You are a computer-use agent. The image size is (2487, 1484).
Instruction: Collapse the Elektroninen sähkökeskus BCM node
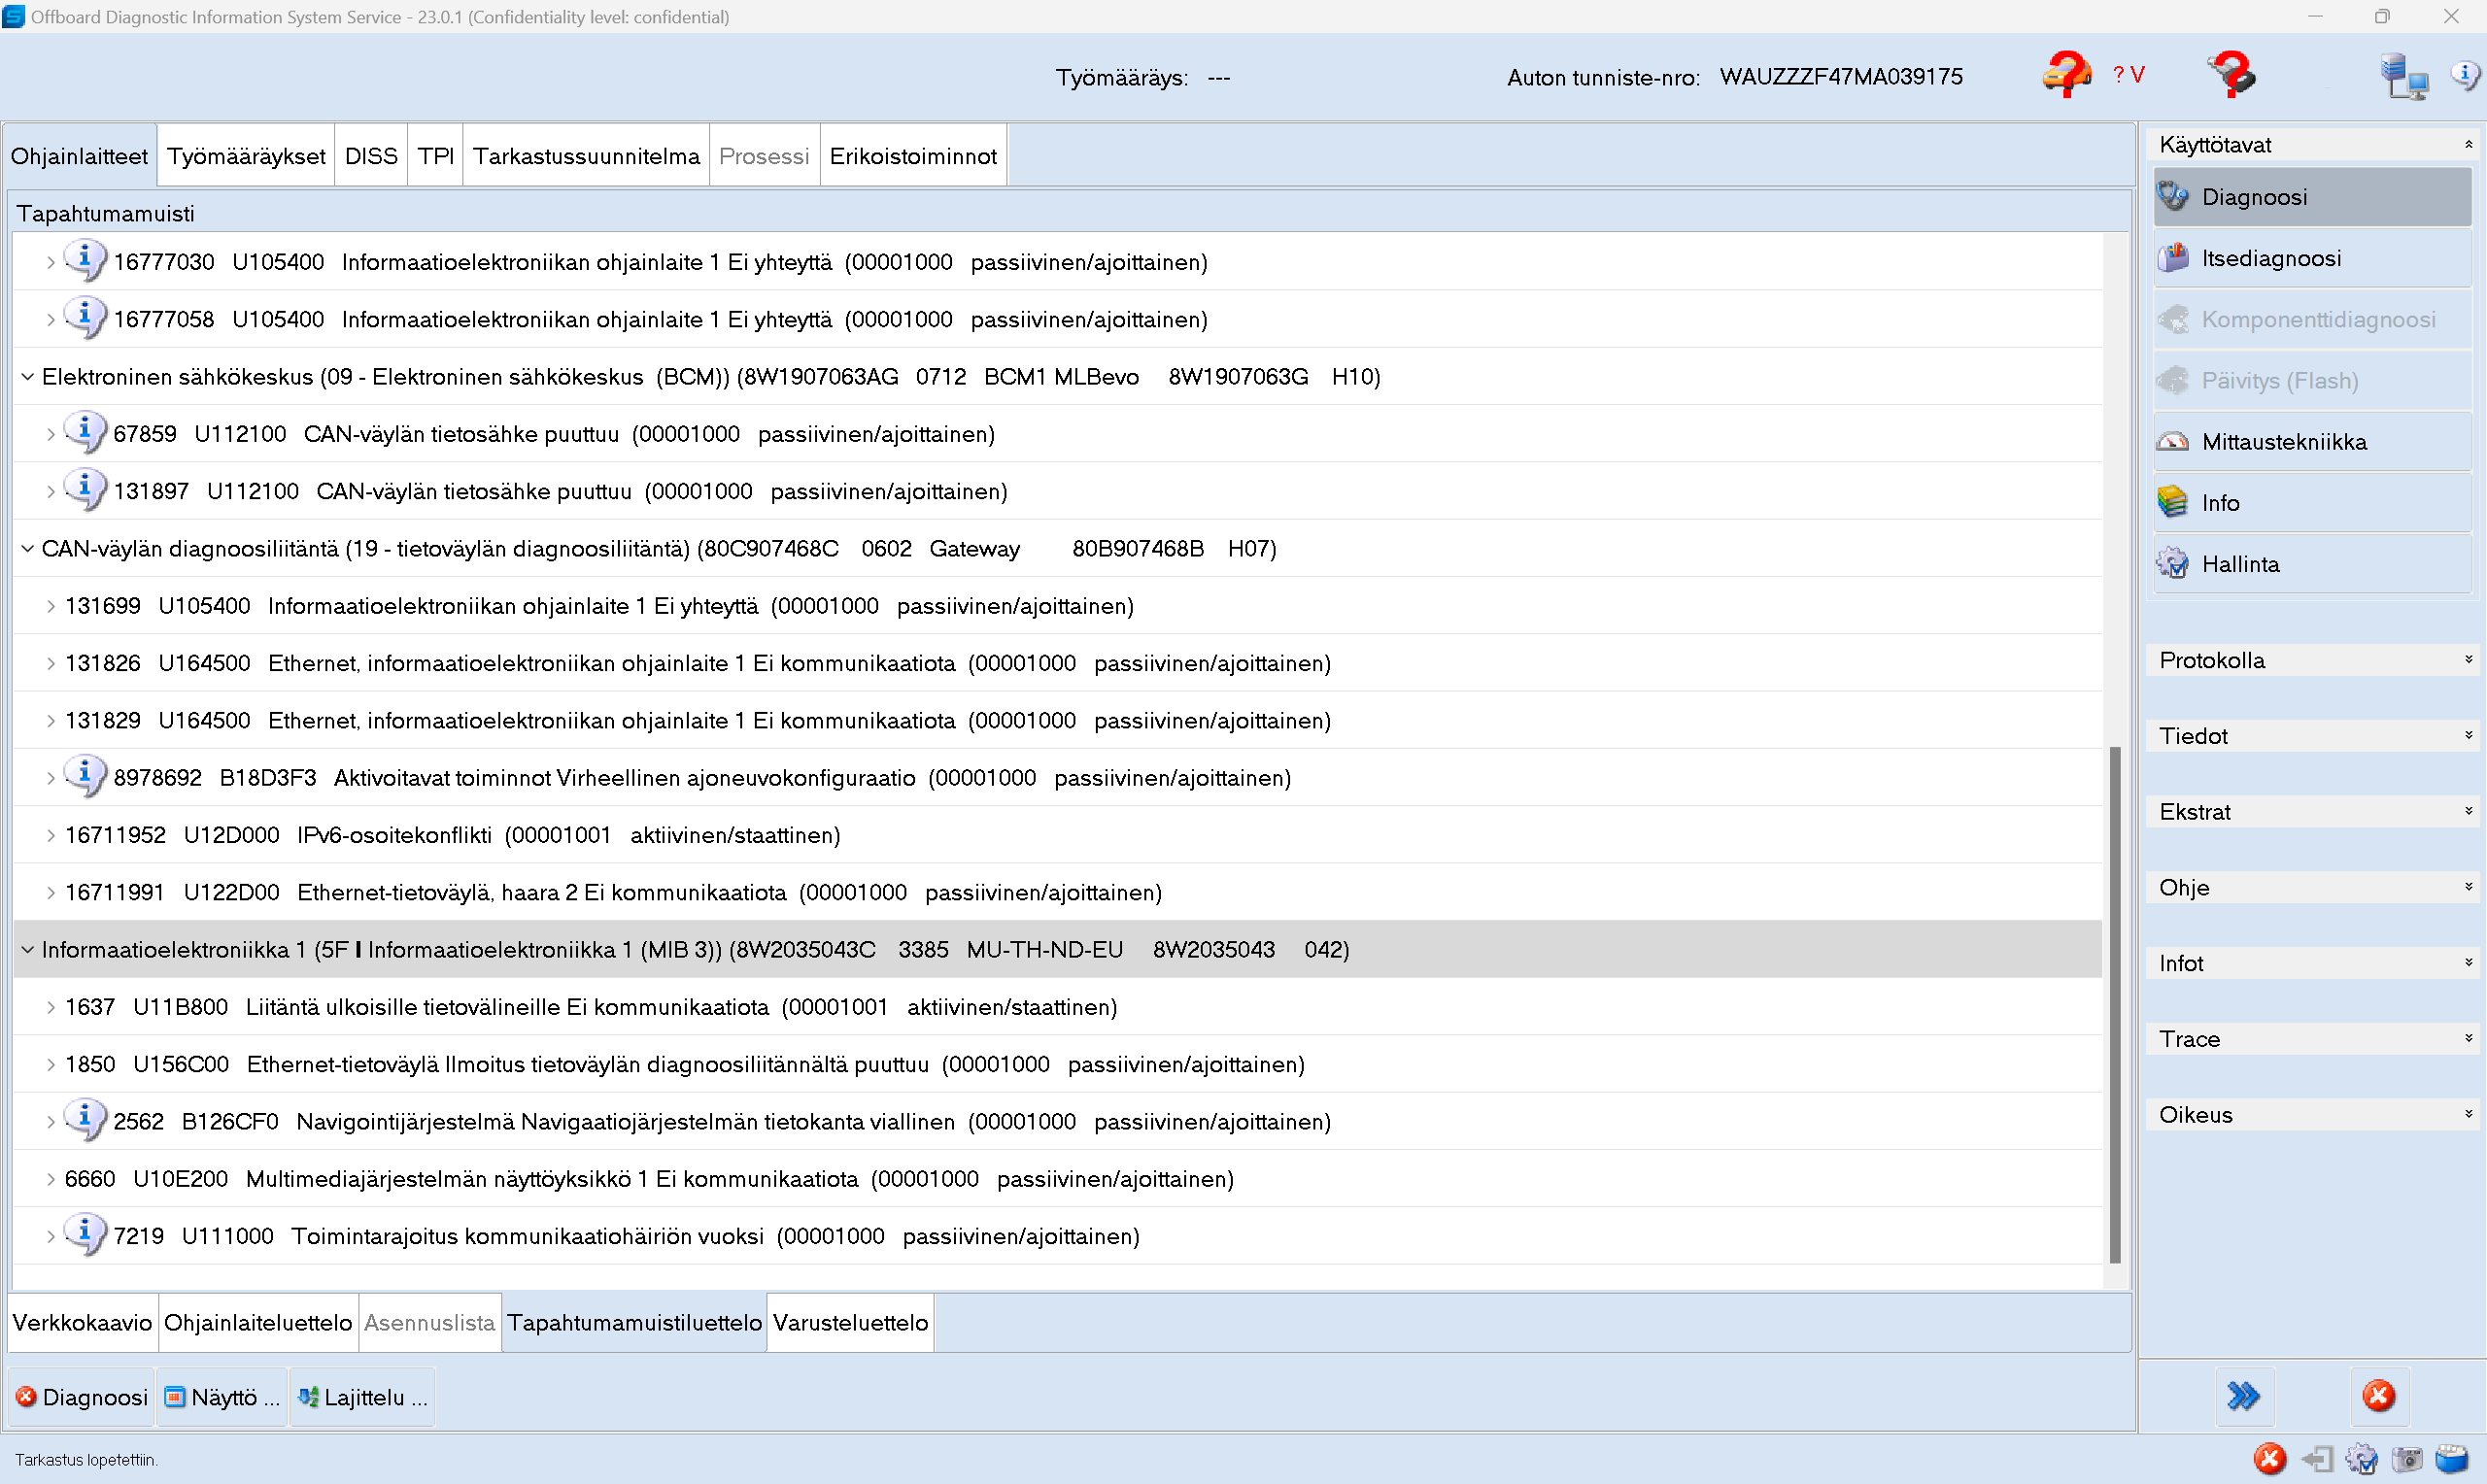coord(28,377)
